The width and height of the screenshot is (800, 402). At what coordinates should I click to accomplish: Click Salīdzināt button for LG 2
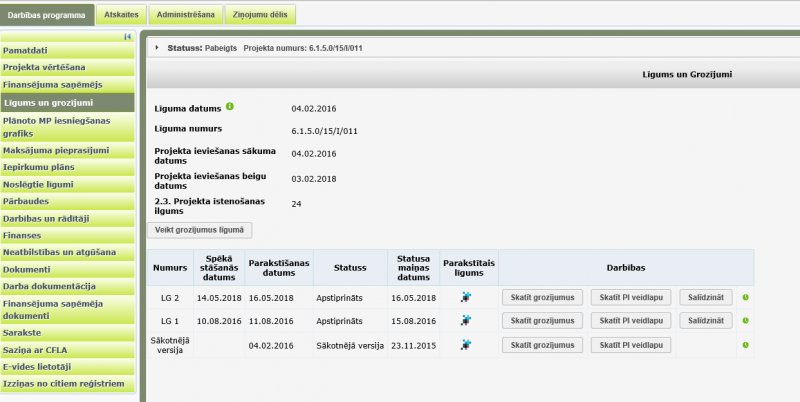[x=706, y=297]
